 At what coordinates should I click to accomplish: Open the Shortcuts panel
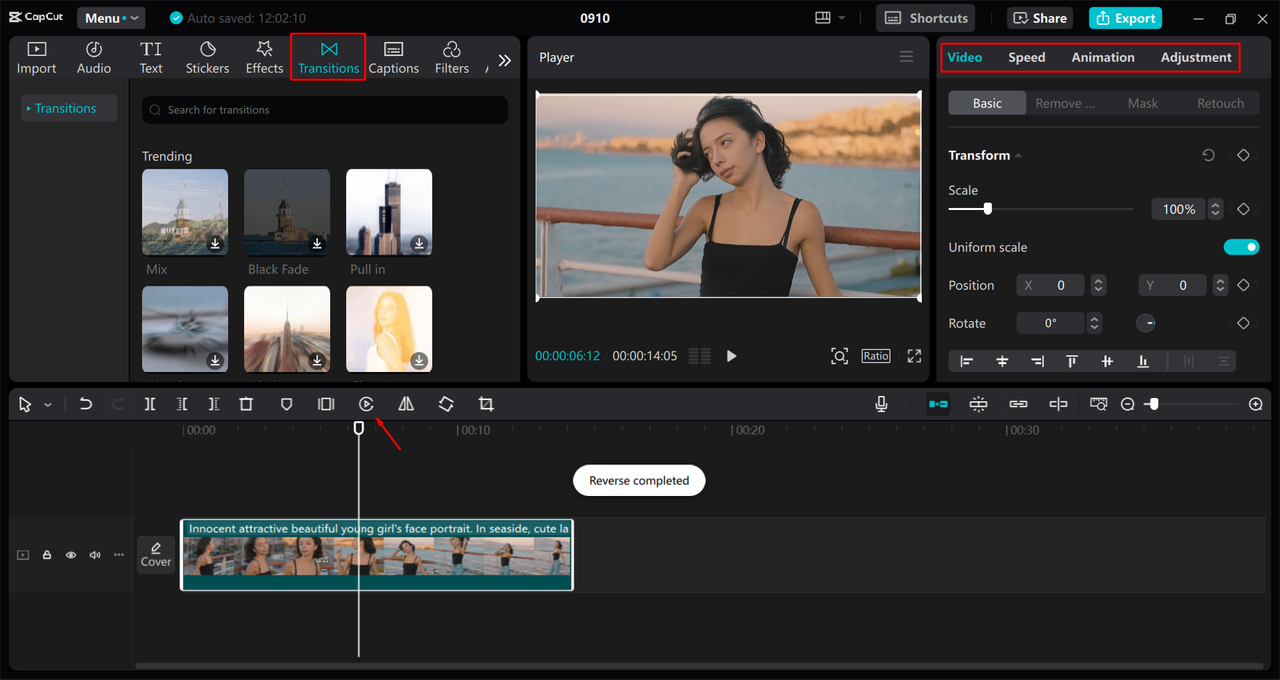point(925,18)
